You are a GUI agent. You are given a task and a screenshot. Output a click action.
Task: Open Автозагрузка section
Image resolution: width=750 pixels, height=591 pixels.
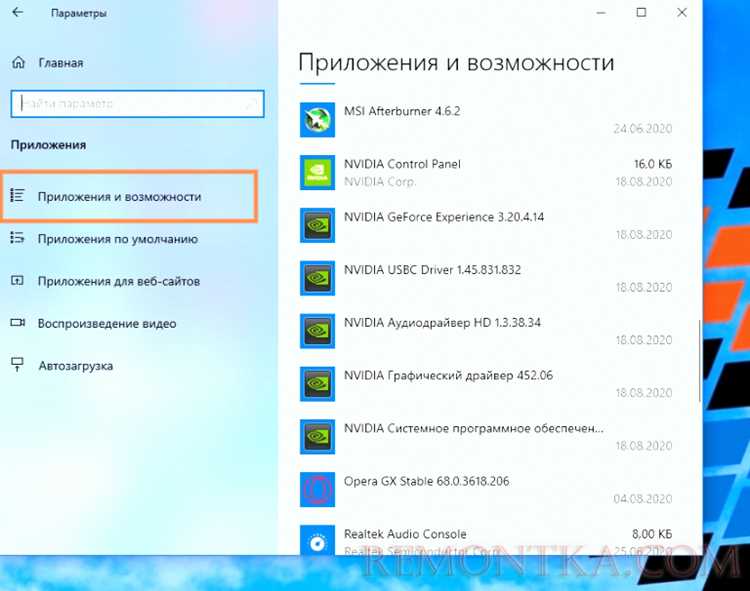[x=76, y=366]
